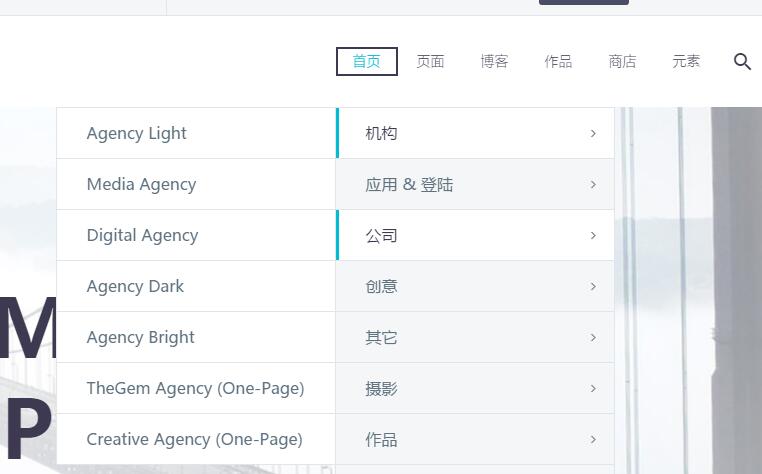Open TheGem Agency (One-Page) link
Screen dimensions: 762x474
(x=196, y=388)
